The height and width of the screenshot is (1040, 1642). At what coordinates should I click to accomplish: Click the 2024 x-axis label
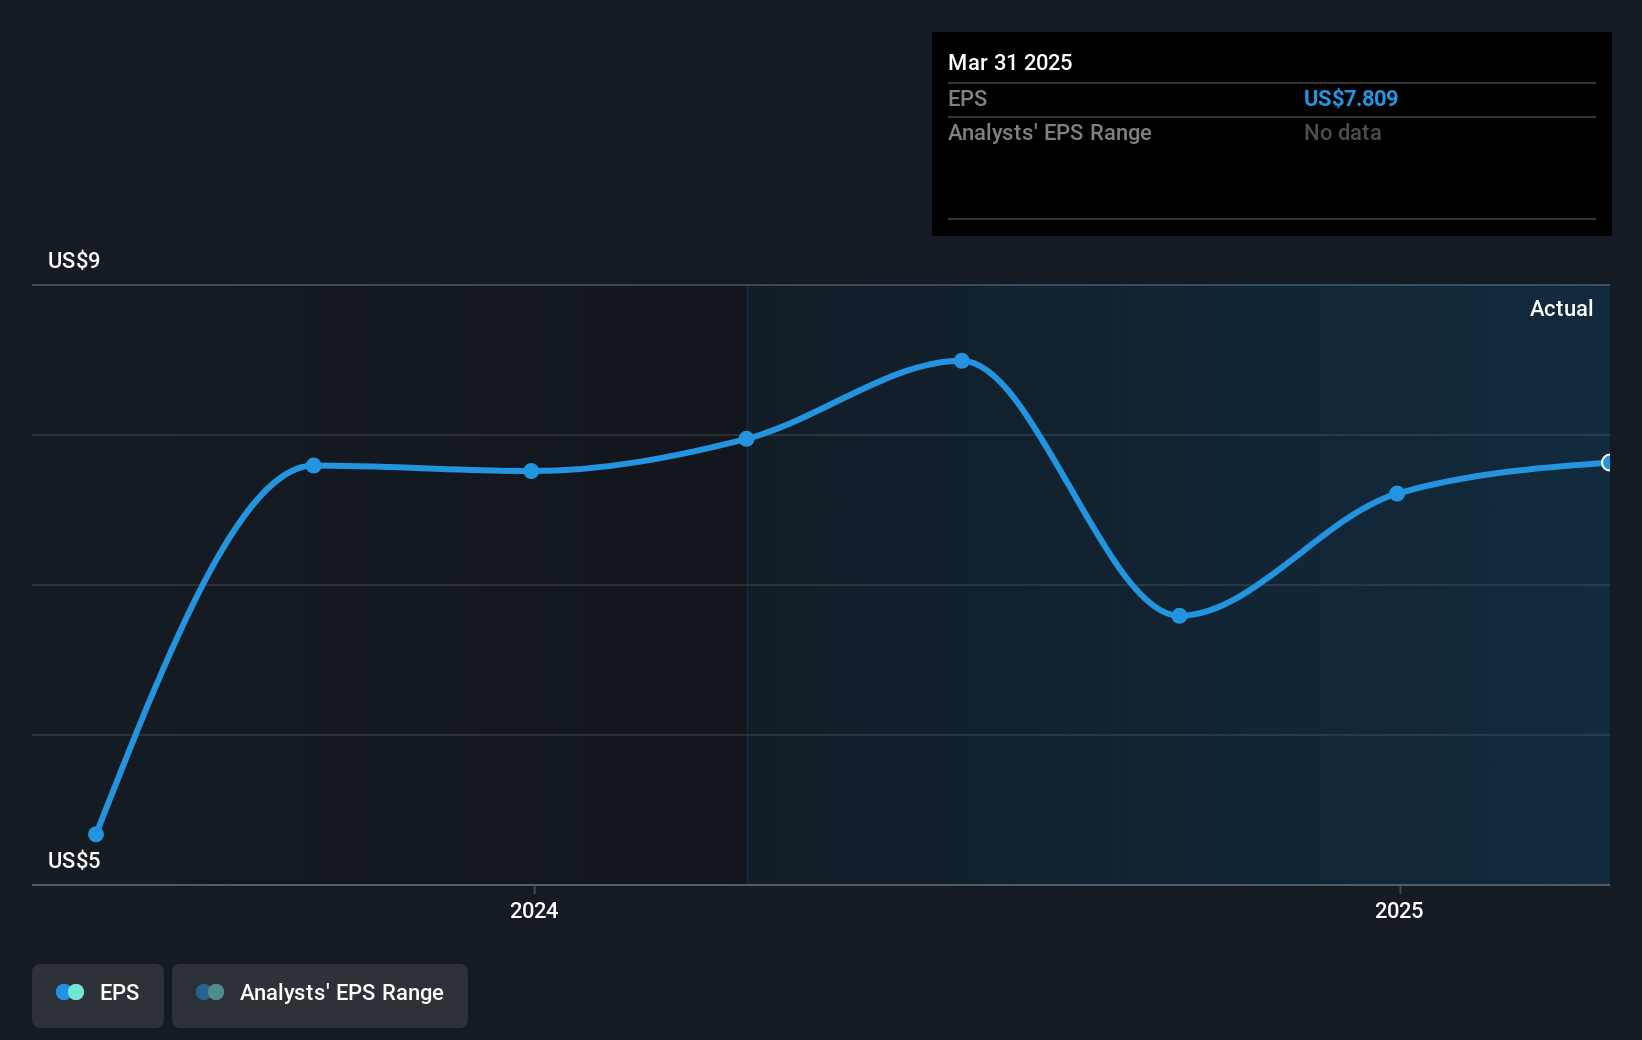534,910
